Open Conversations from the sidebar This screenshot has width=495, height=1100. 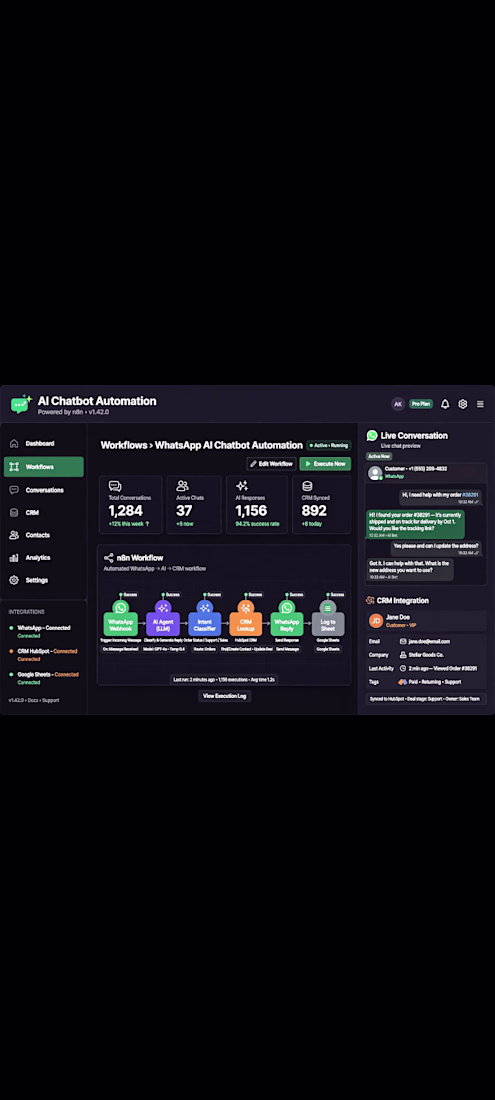(x=43, y=490)
